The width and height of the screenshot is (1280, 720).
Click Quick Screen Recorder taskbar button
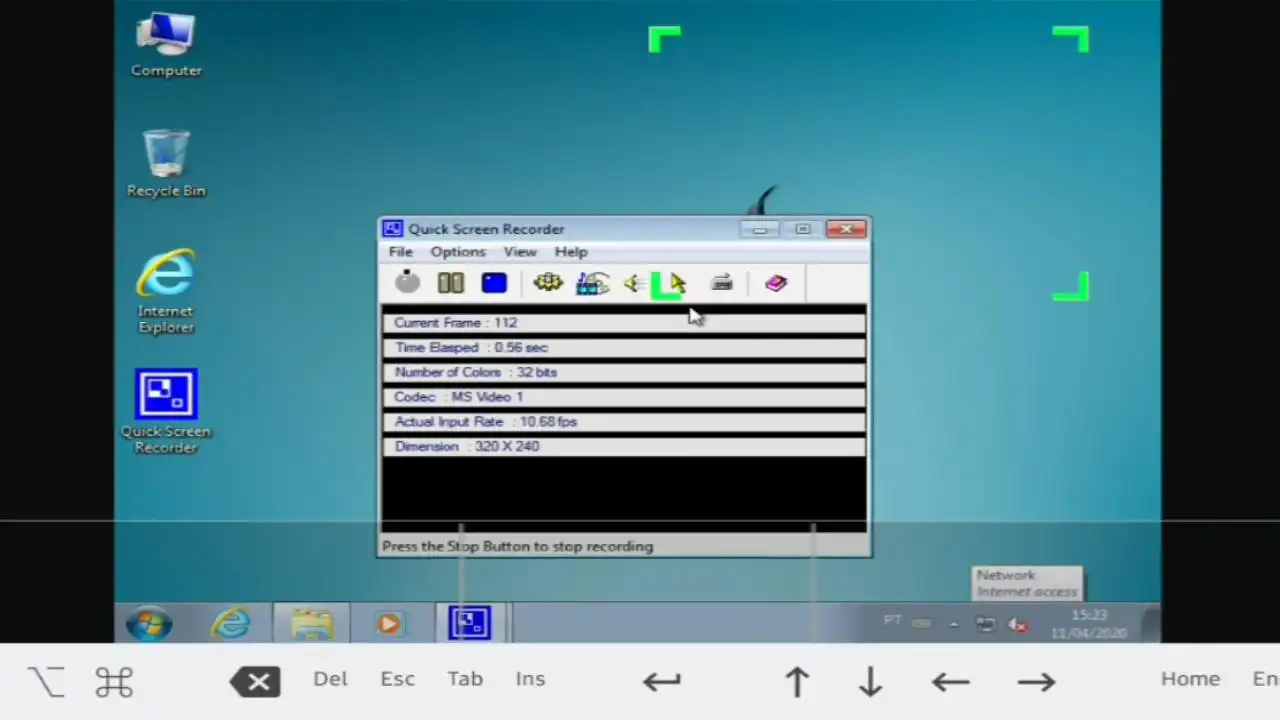click(469, 624)
